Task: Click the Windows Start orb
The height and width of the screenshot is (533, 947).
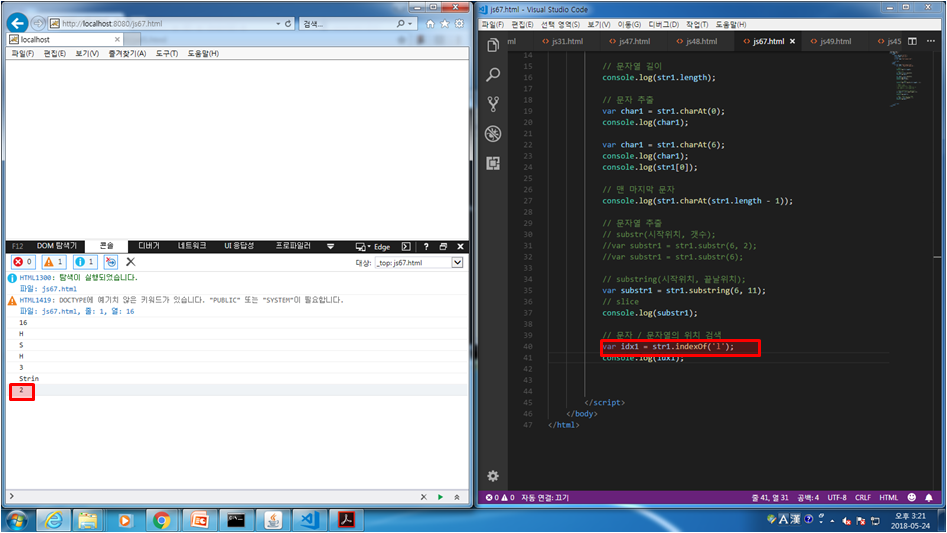Action: pos(16,520)
